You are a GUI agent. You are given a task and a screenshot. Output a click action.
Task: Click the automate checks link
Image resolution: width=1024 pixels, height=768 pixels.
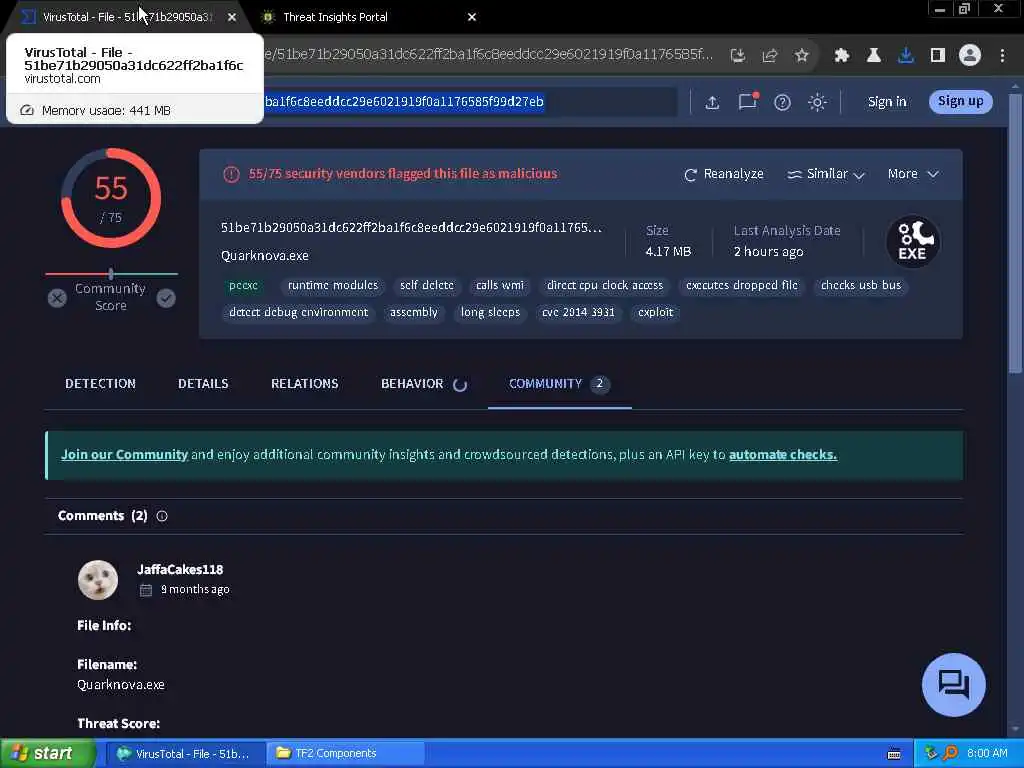pos(783,455)
